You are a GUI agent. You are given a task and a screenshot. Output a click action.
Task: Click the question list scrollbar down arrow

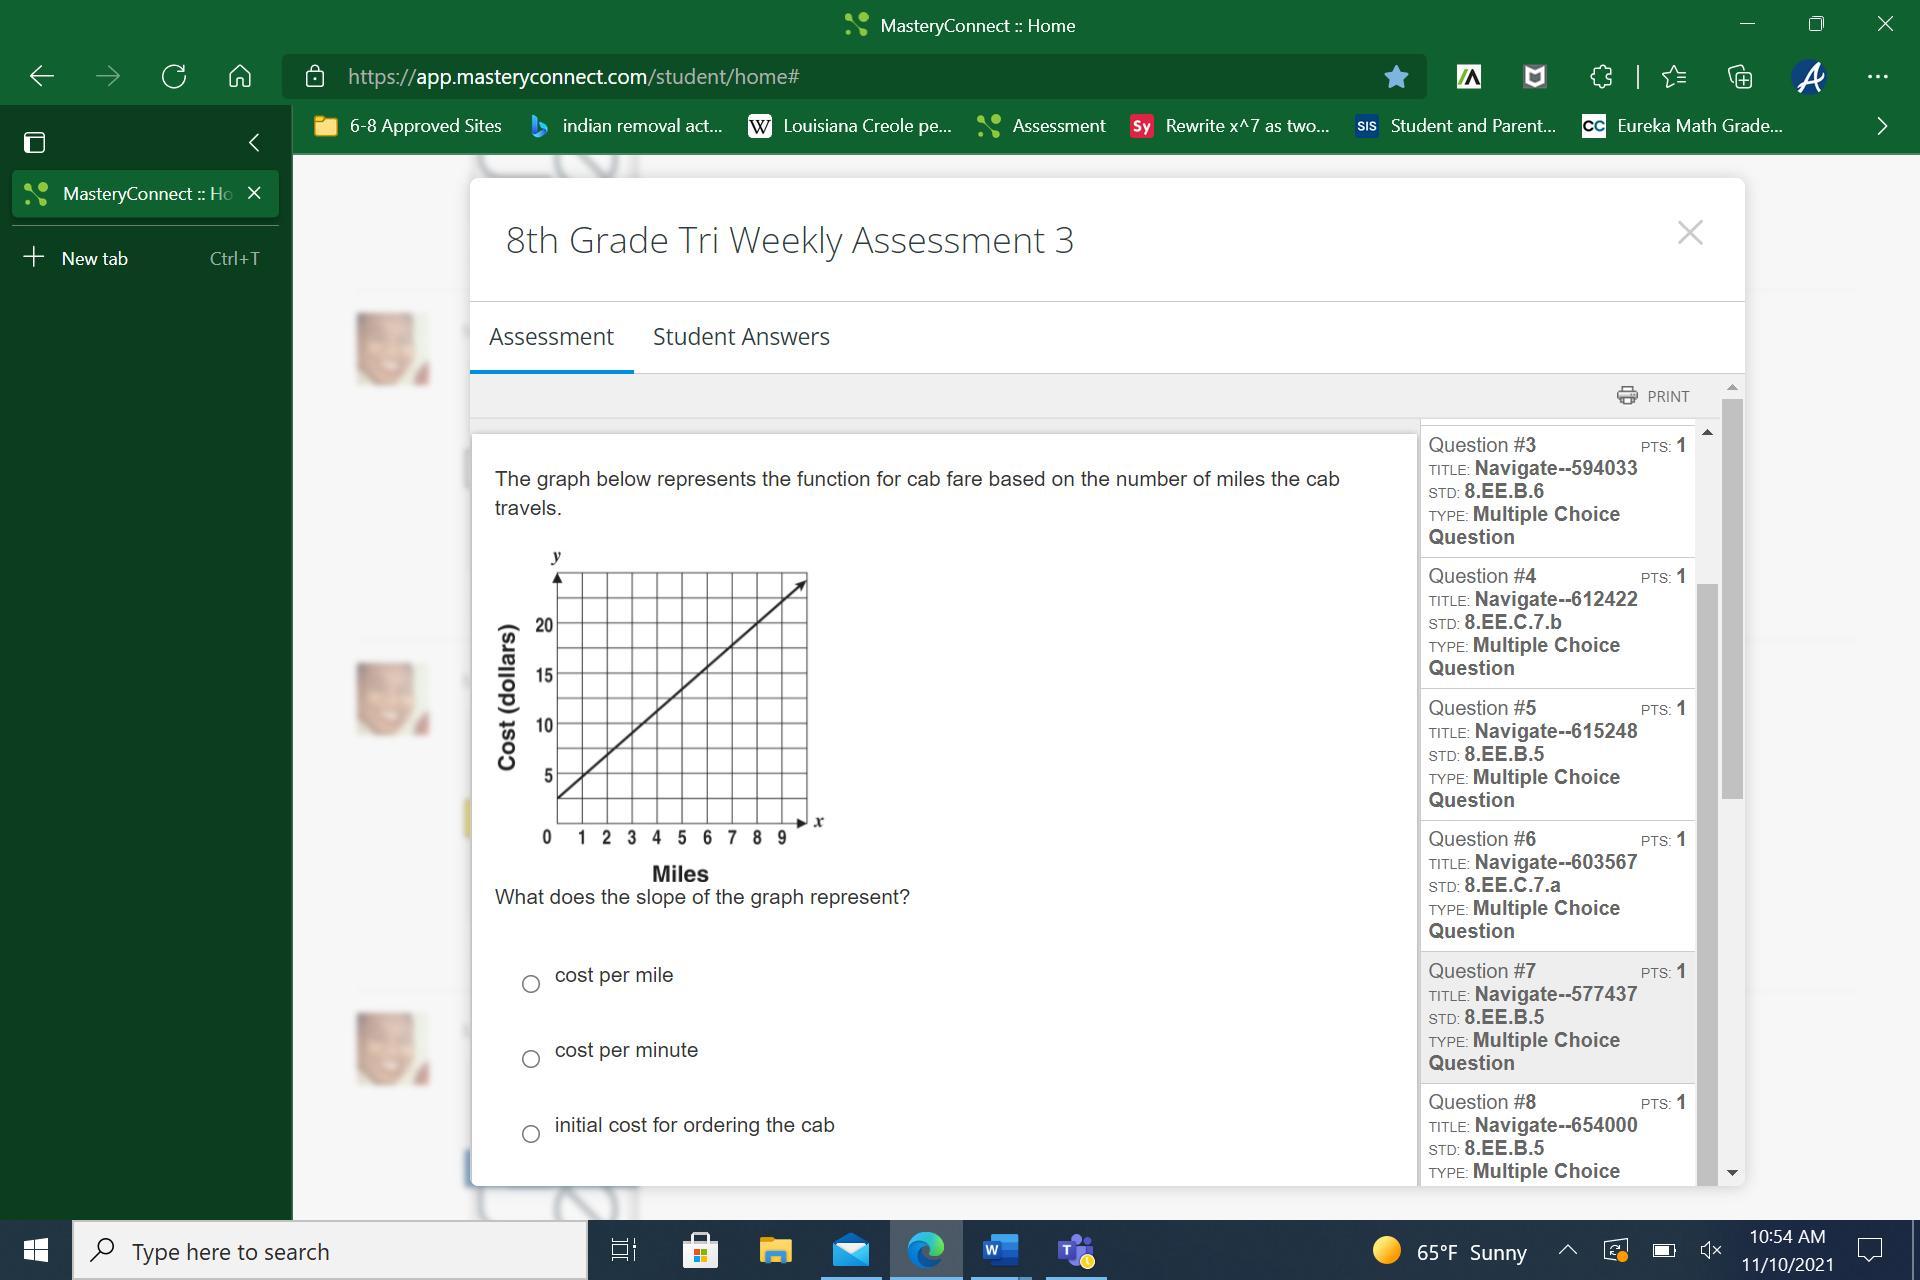pyautogui.click(x=1732, y=1172)
